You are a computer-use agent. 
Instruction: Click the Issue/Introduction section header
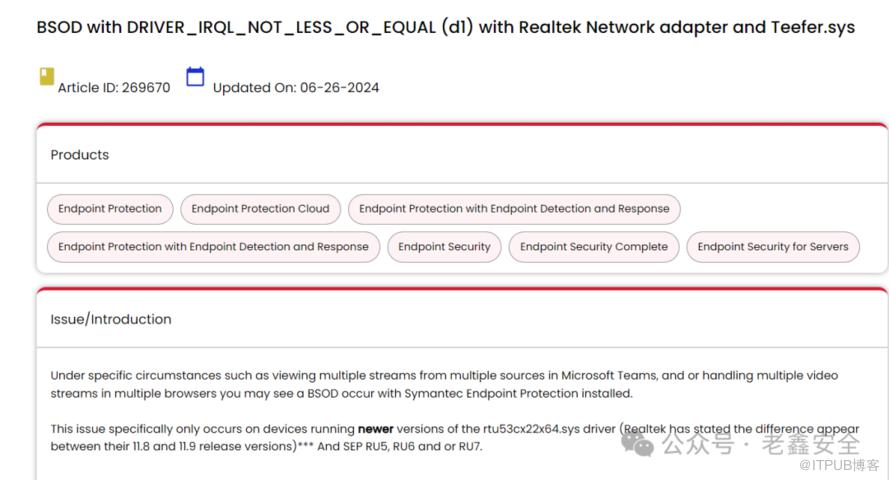coord(111,319)
